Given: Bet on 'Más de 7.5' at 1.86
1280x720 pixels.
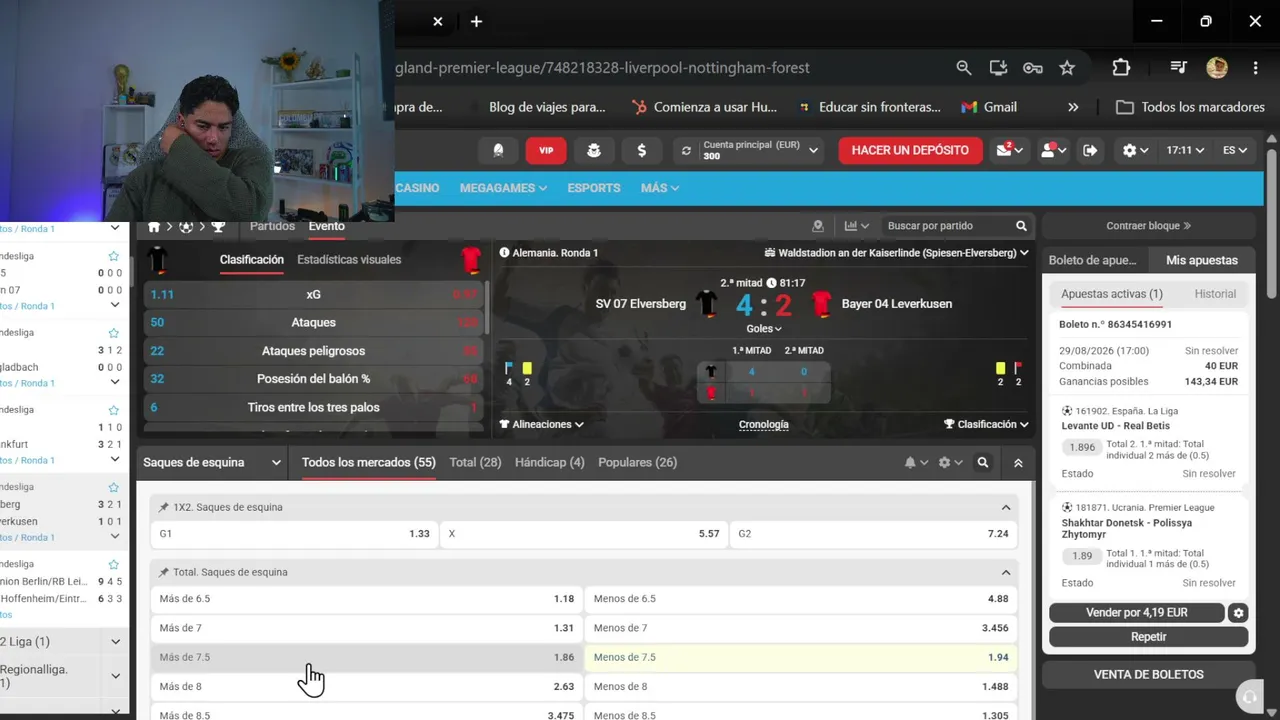Looking at the screenshot, I should [366, 657].
